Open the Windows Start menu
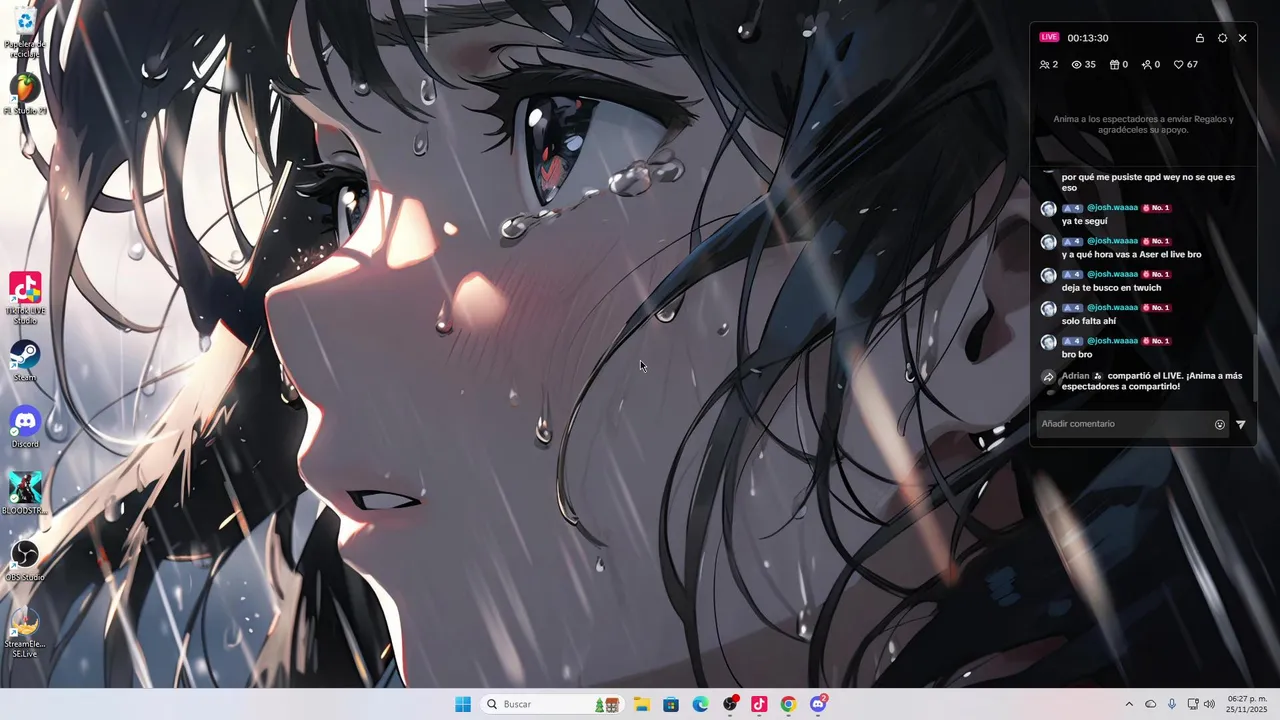Screen dimensions: 1280x720 (x=463, y=704)
